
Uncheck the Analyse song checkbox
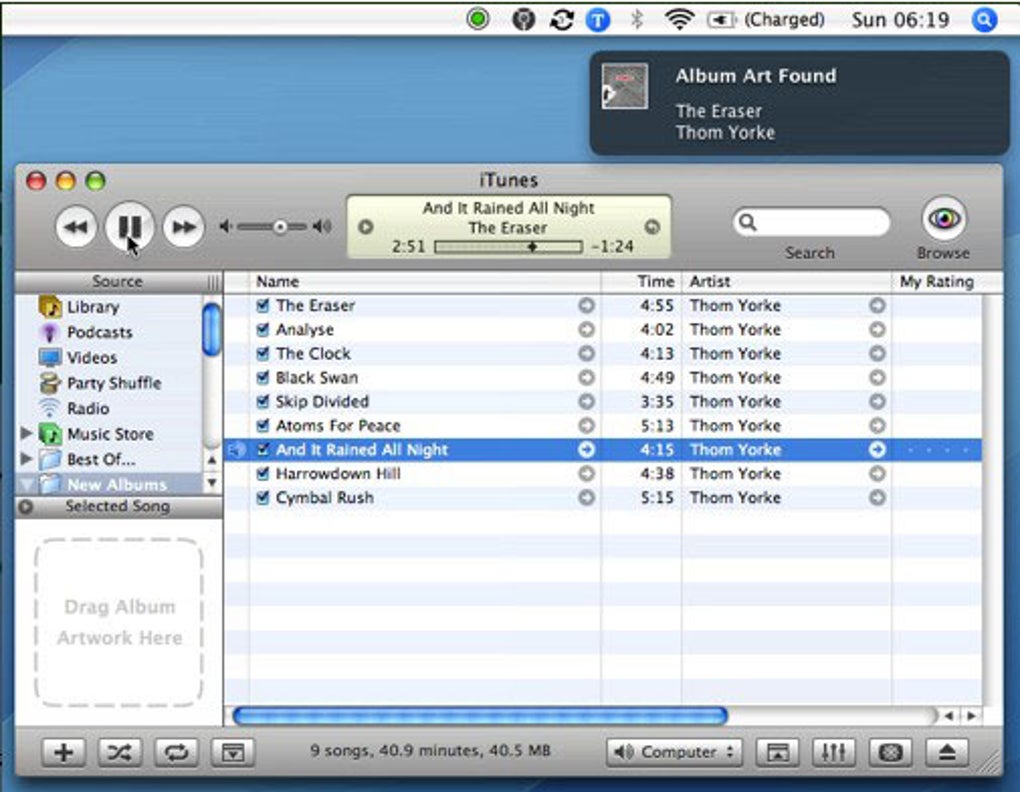click(263, 329)
